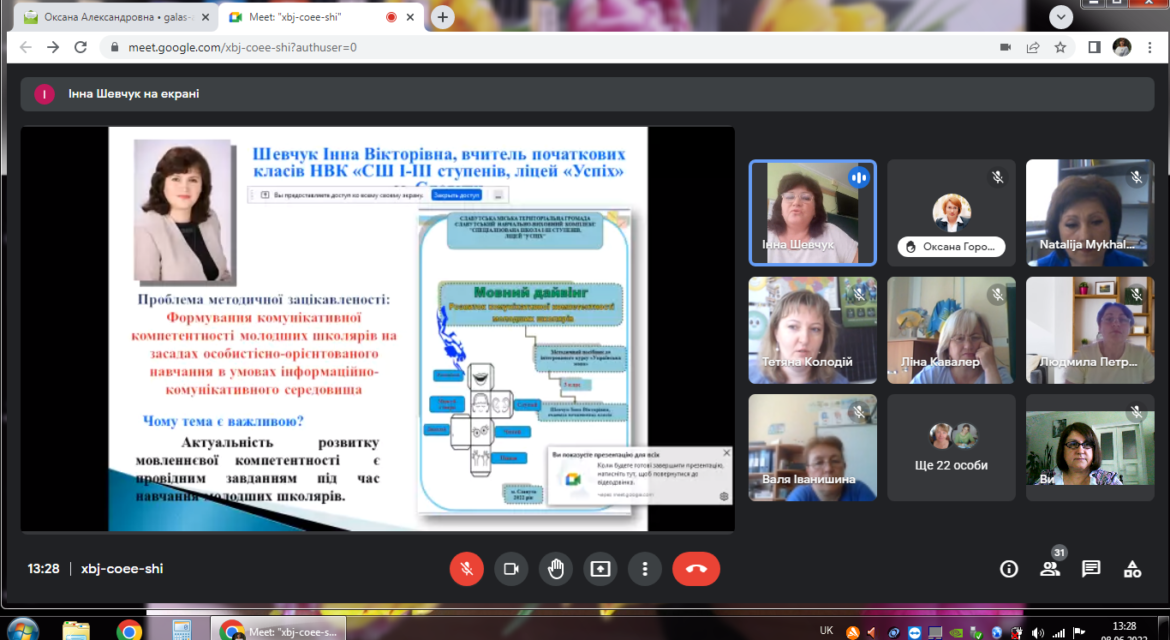Raise hand using the hand icon
The width and height of the screenshot is (1170, 640).
pos(556,568)
